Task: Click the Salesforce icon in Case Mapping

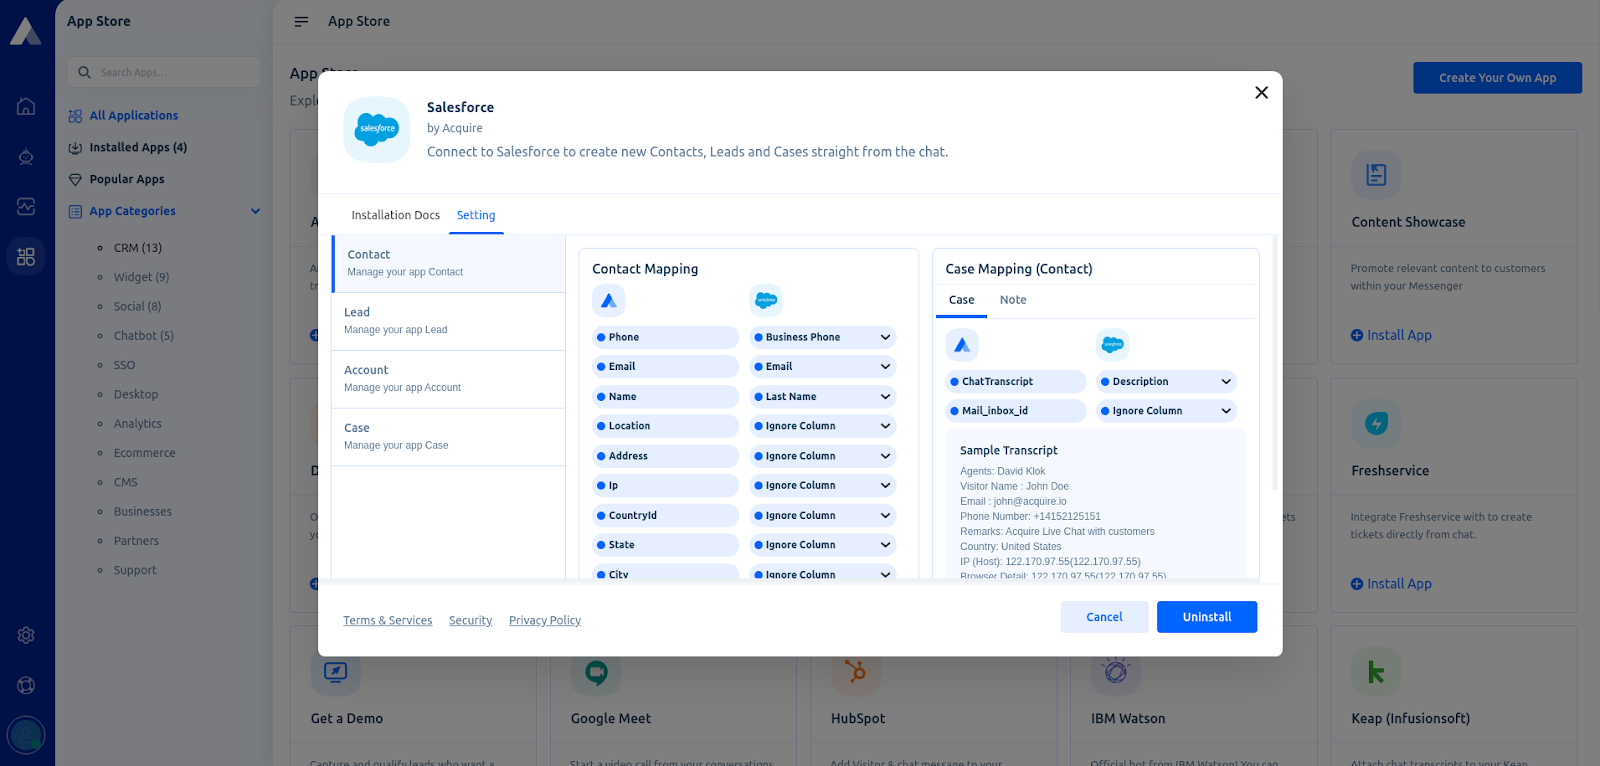Action: coord(1113,345)
